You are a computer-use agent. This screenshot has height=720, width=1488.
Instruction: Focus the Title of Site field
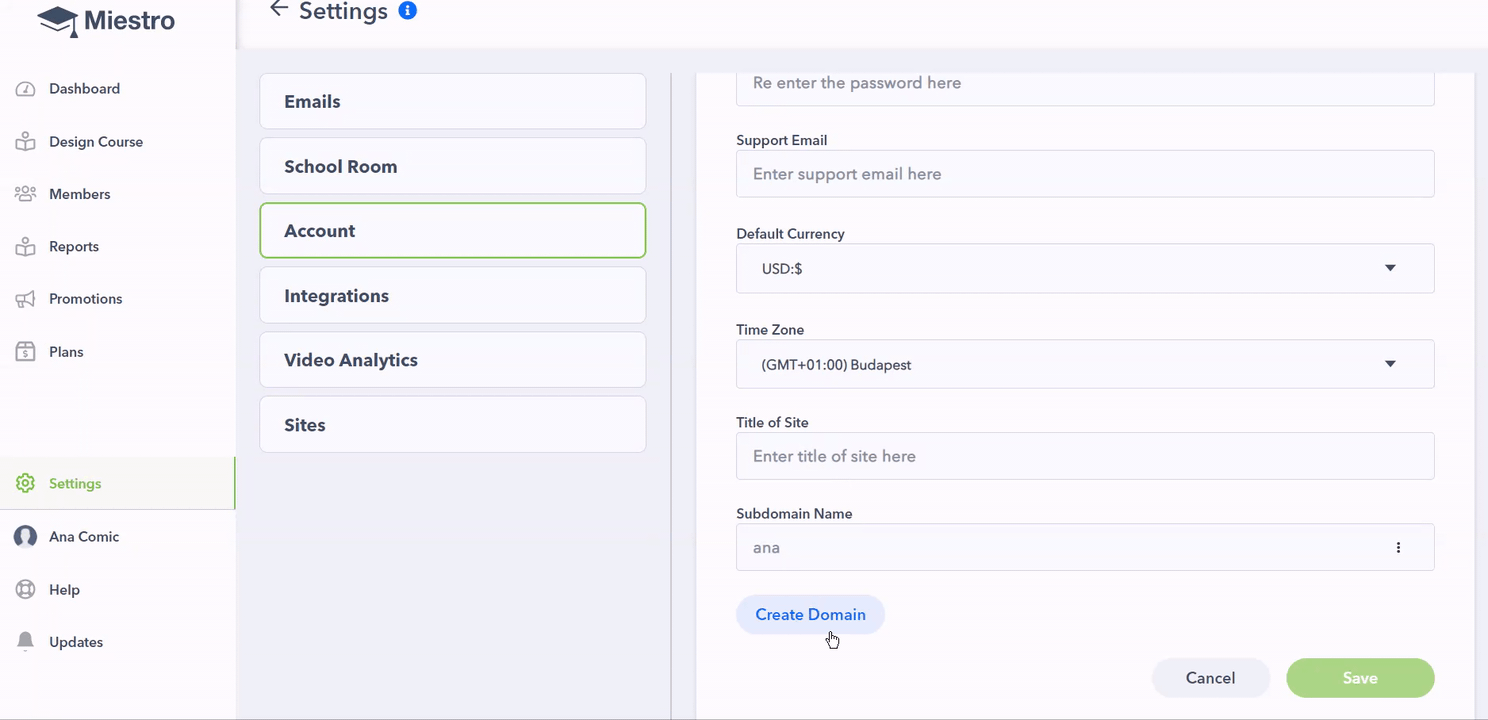[x=1085, y=456]
